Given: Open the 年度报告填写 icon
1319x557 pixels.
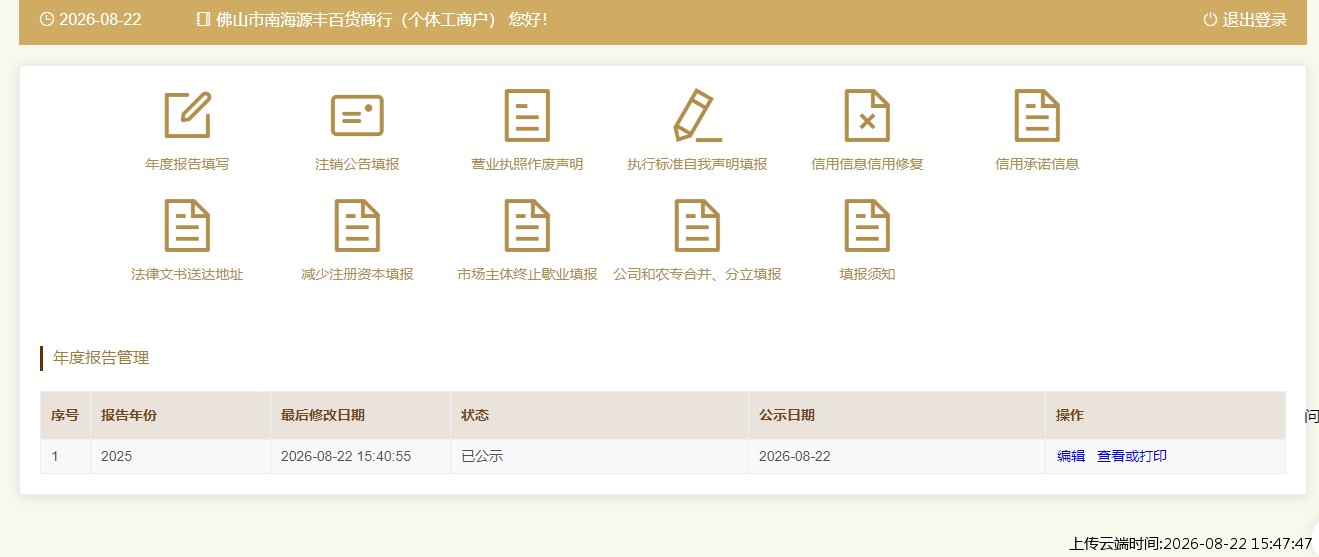Looking at the screenshot, I should pyautogui.click(x=187, y=115).
